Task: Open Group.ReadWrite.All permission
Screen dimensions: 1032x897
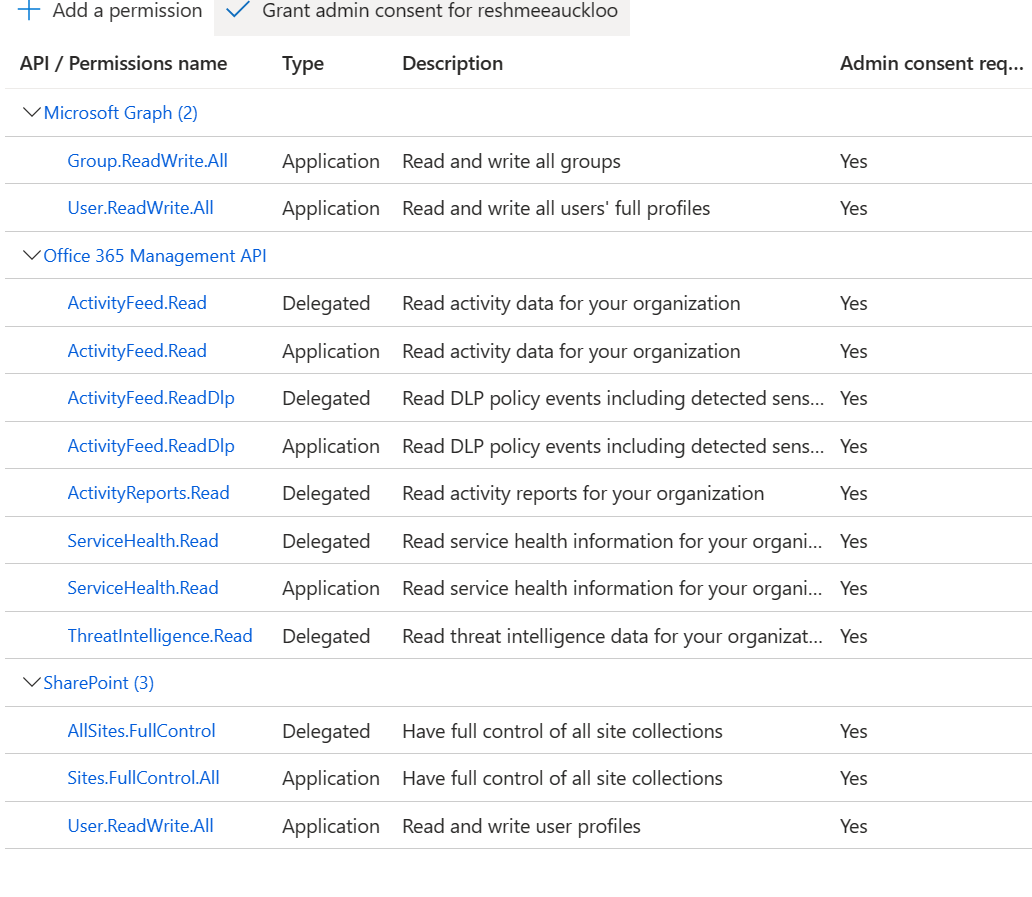Action: tap(147, 161)
